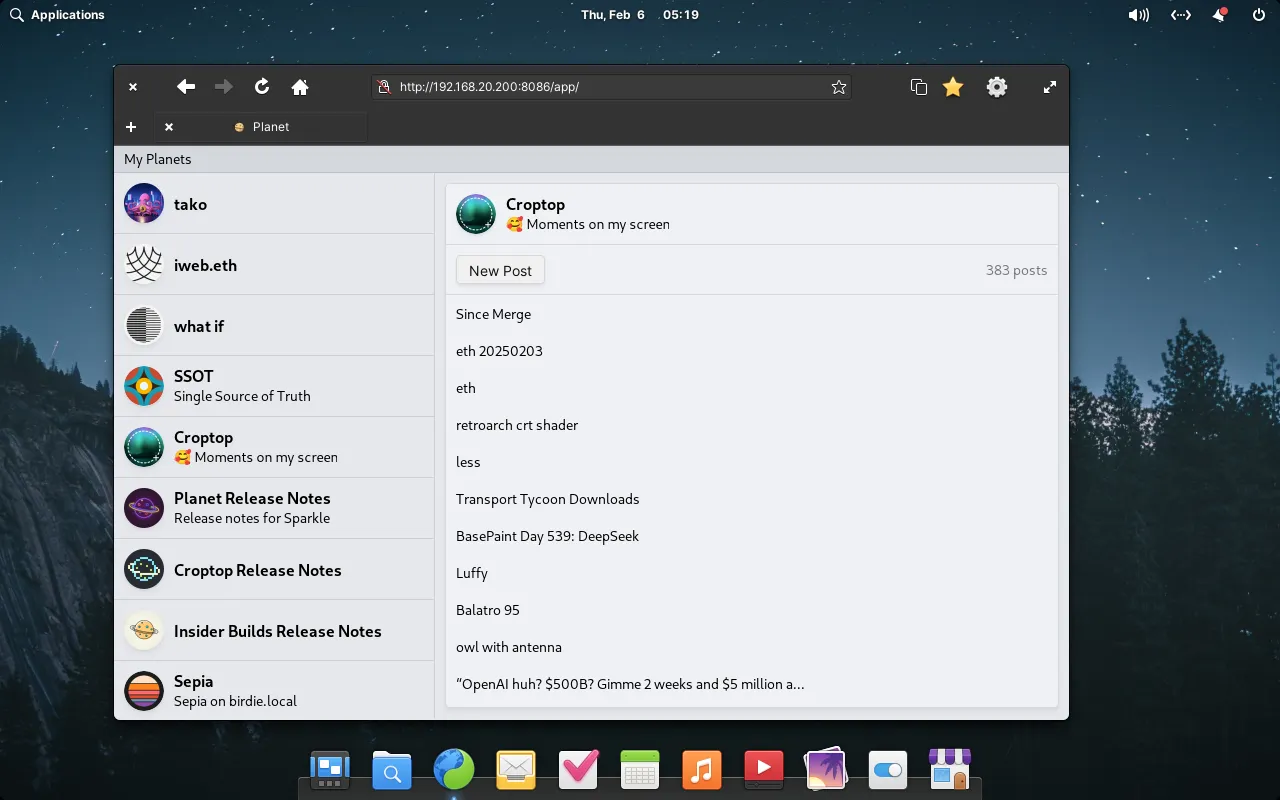The width and height of the screenshot is (1280, 800).
Task: Open the sound volume indicator
Action: [1138, 15]
